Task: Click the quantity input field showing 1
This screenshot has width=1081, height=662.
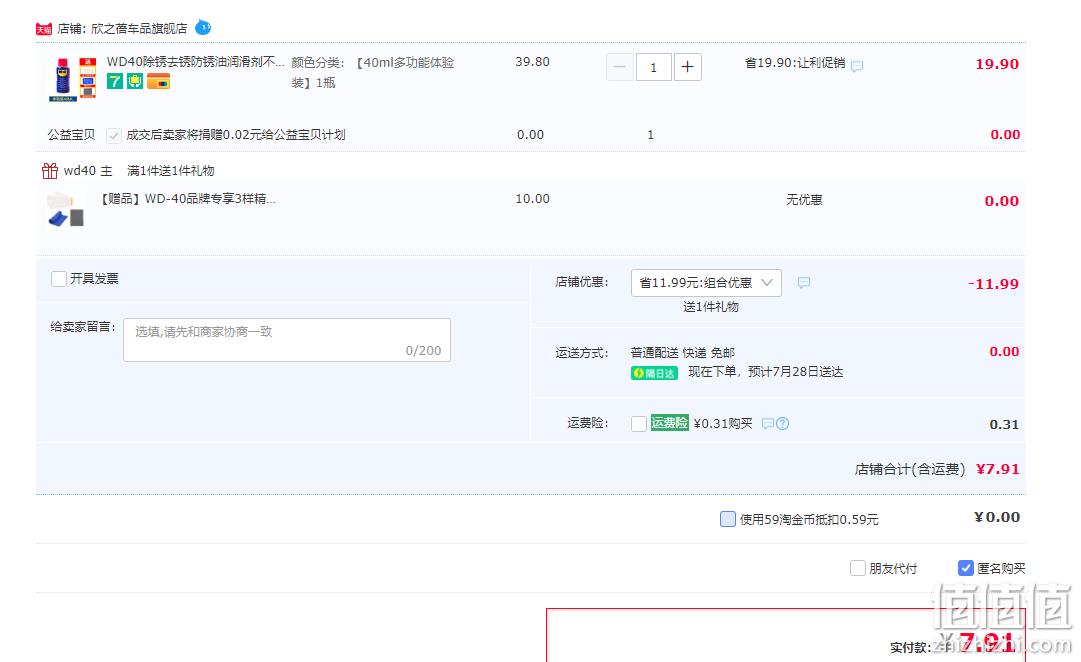Action: coord(653,67)
